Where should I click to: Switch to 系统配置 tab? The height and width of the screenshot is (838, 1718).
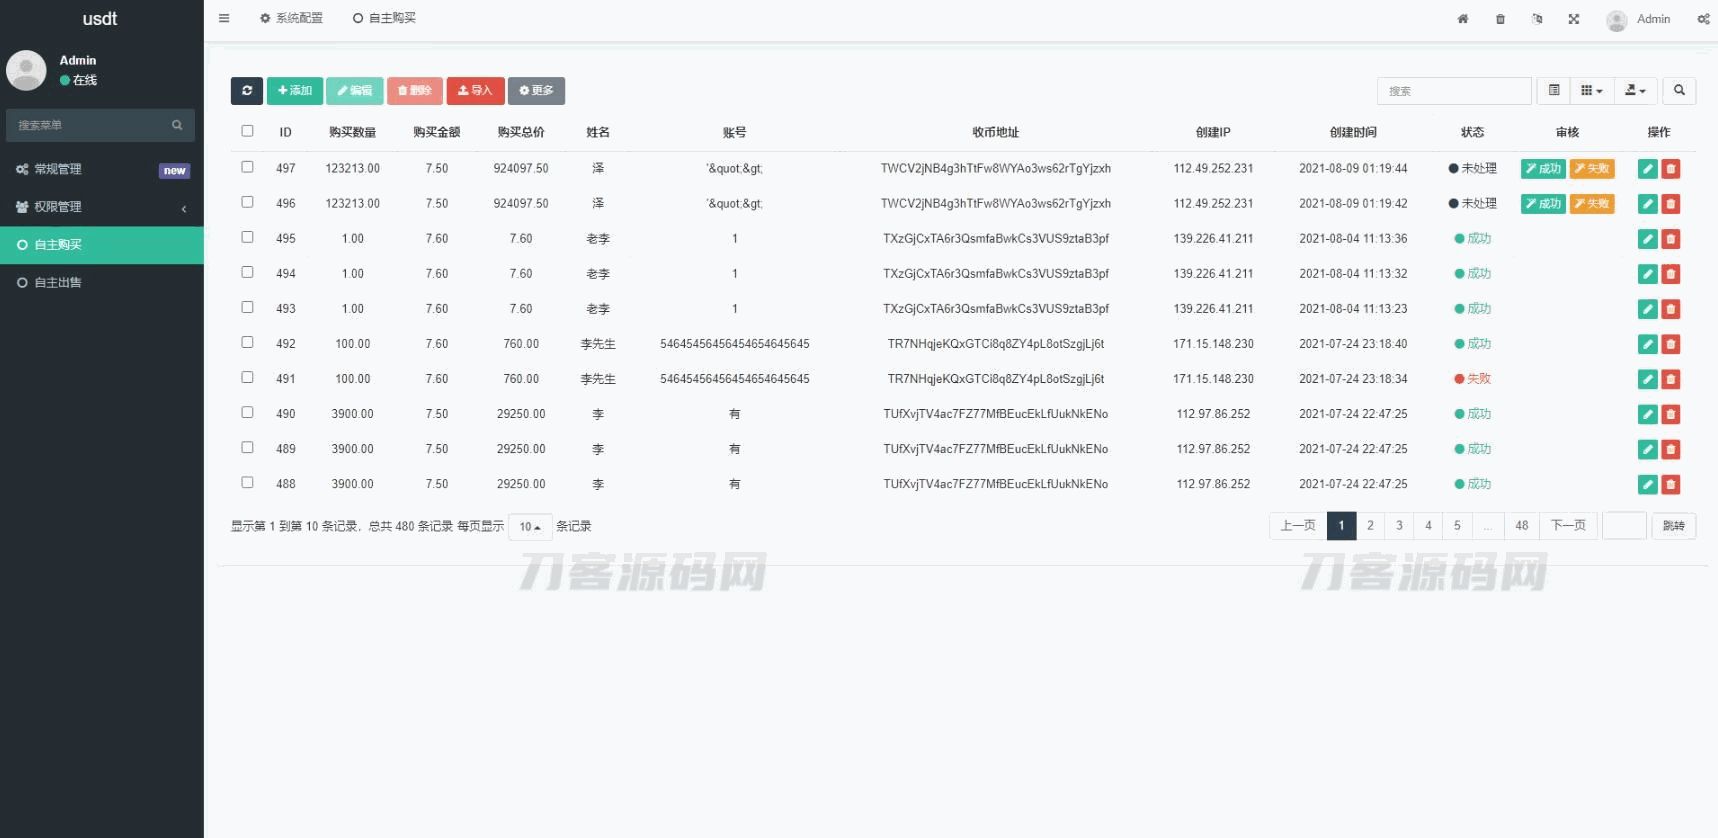coord(291,18)
